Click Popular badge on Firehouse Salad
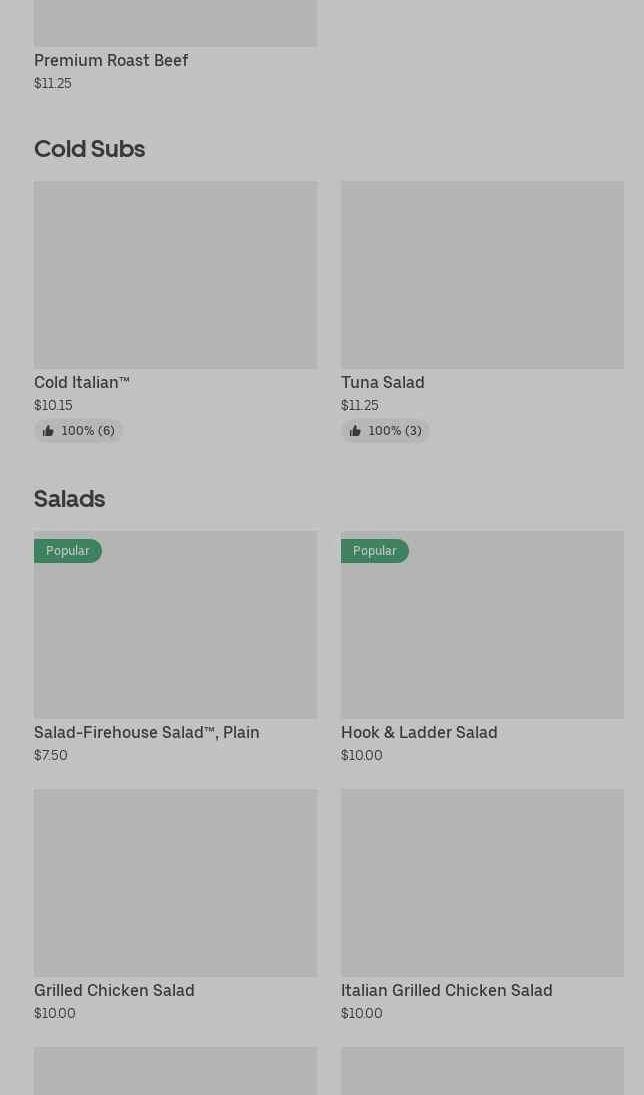This screenshot has height=1095, width=644. [68, 551]
